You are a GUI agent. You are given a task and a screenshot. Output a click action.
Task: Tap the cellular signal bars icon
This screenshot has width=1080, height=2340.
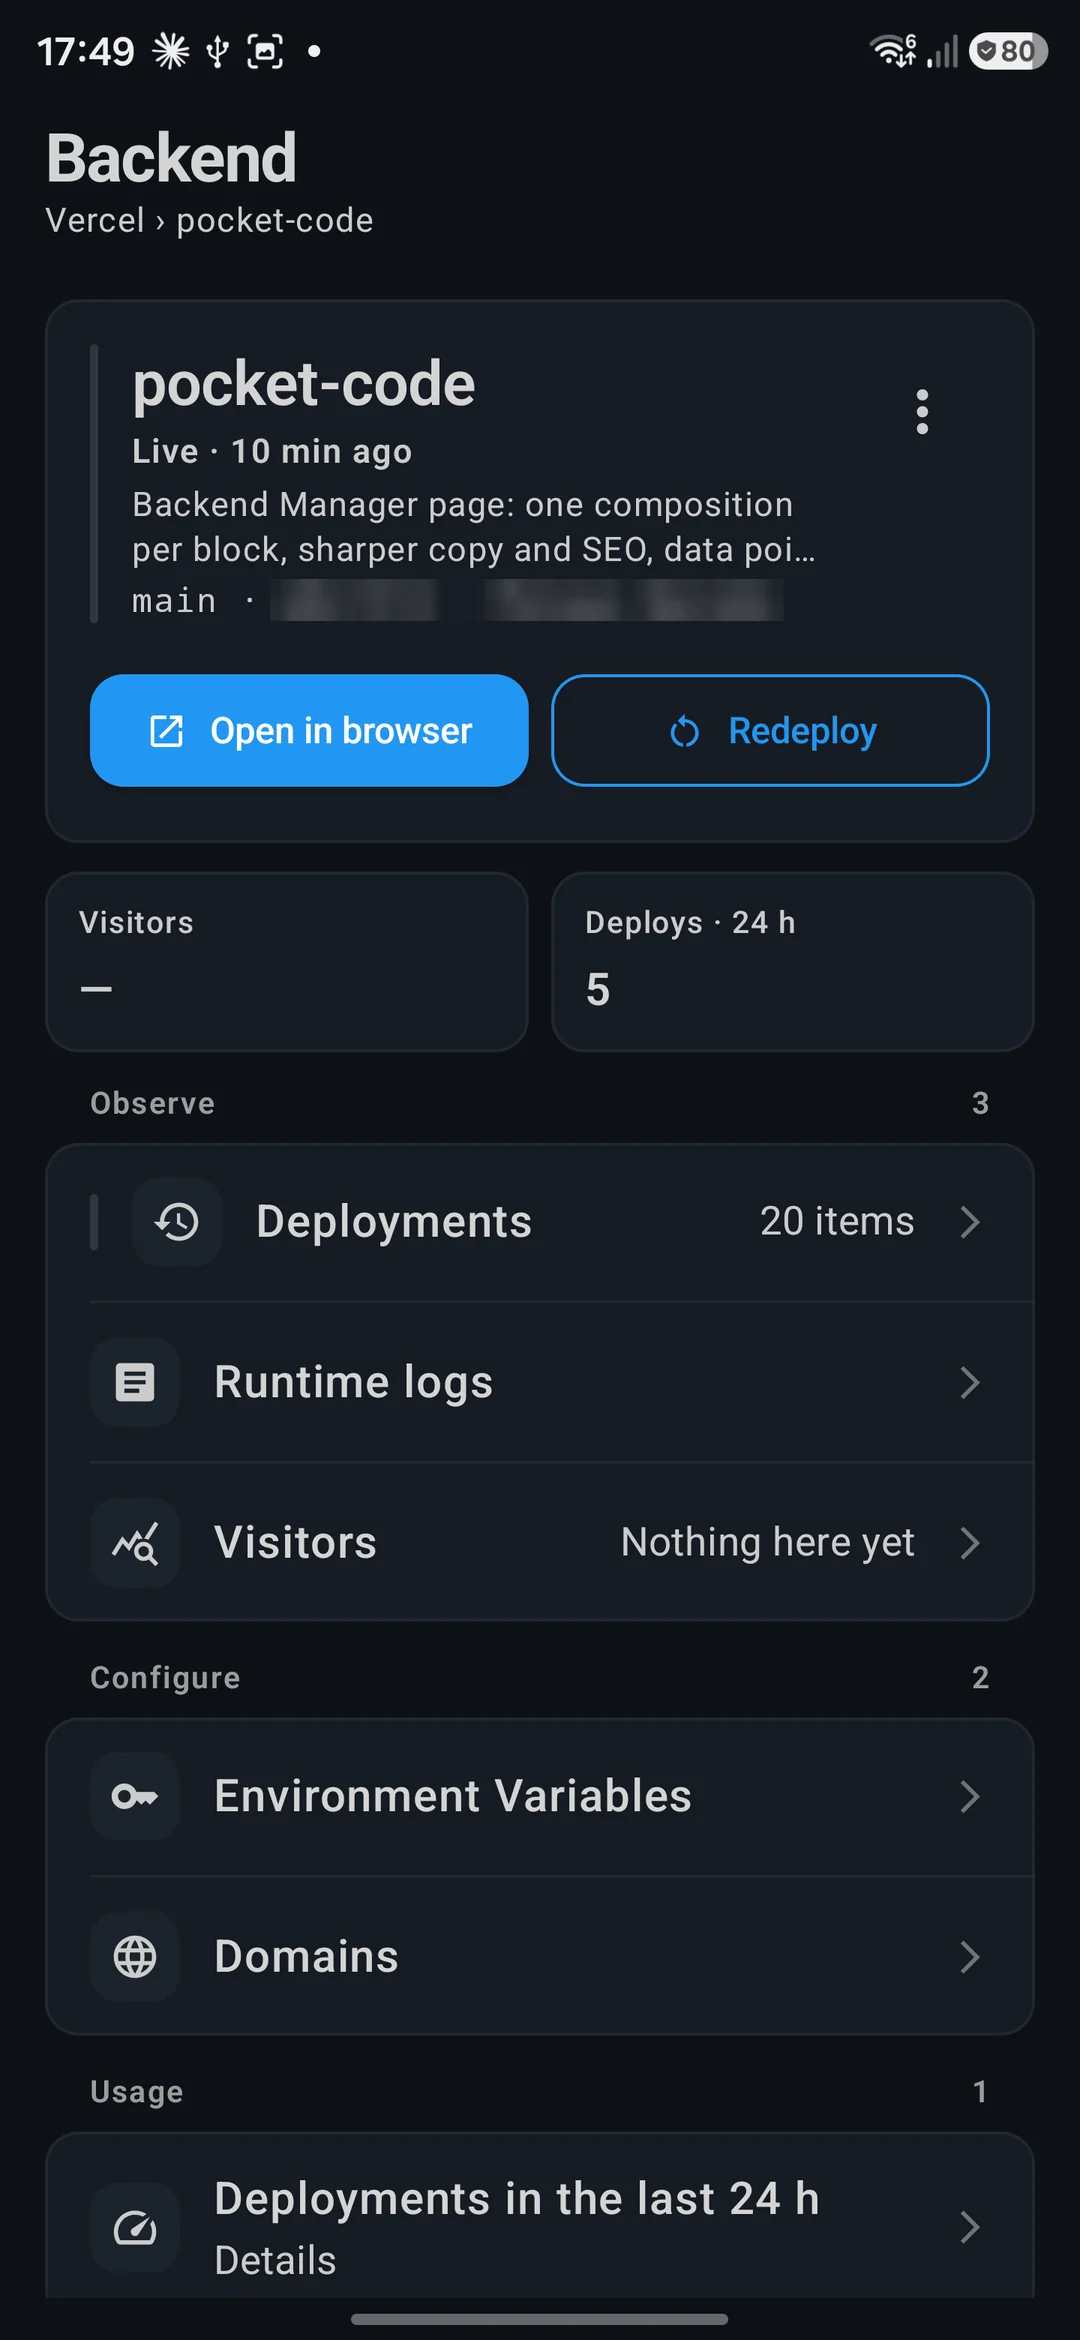point(942,51)
